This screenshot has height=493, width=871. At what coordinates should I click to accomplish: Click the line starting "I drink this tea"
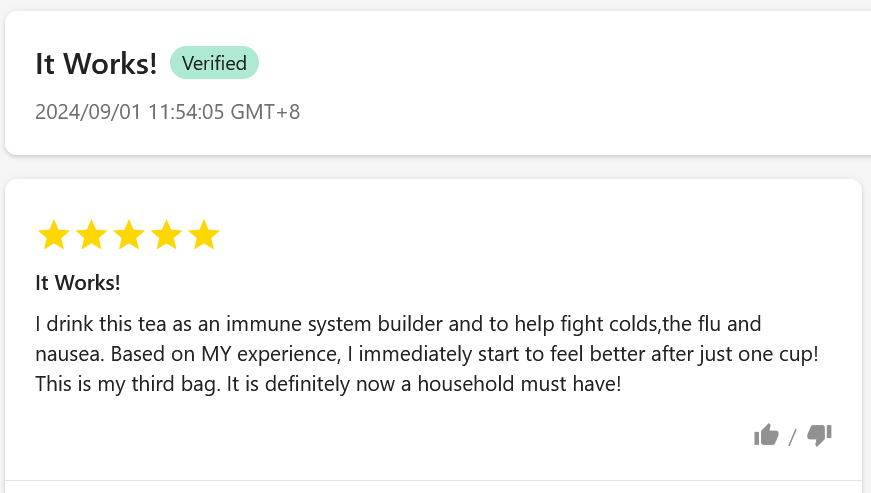[398, 325]
